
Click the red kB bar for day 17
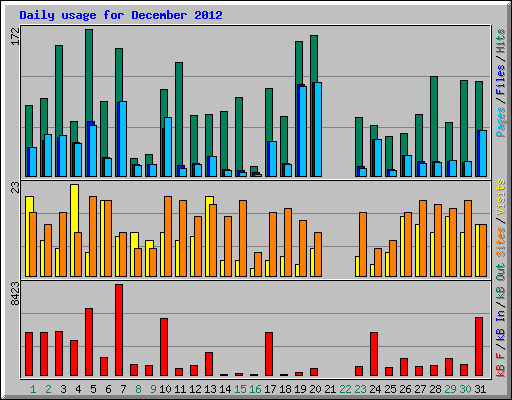point(269,354)
